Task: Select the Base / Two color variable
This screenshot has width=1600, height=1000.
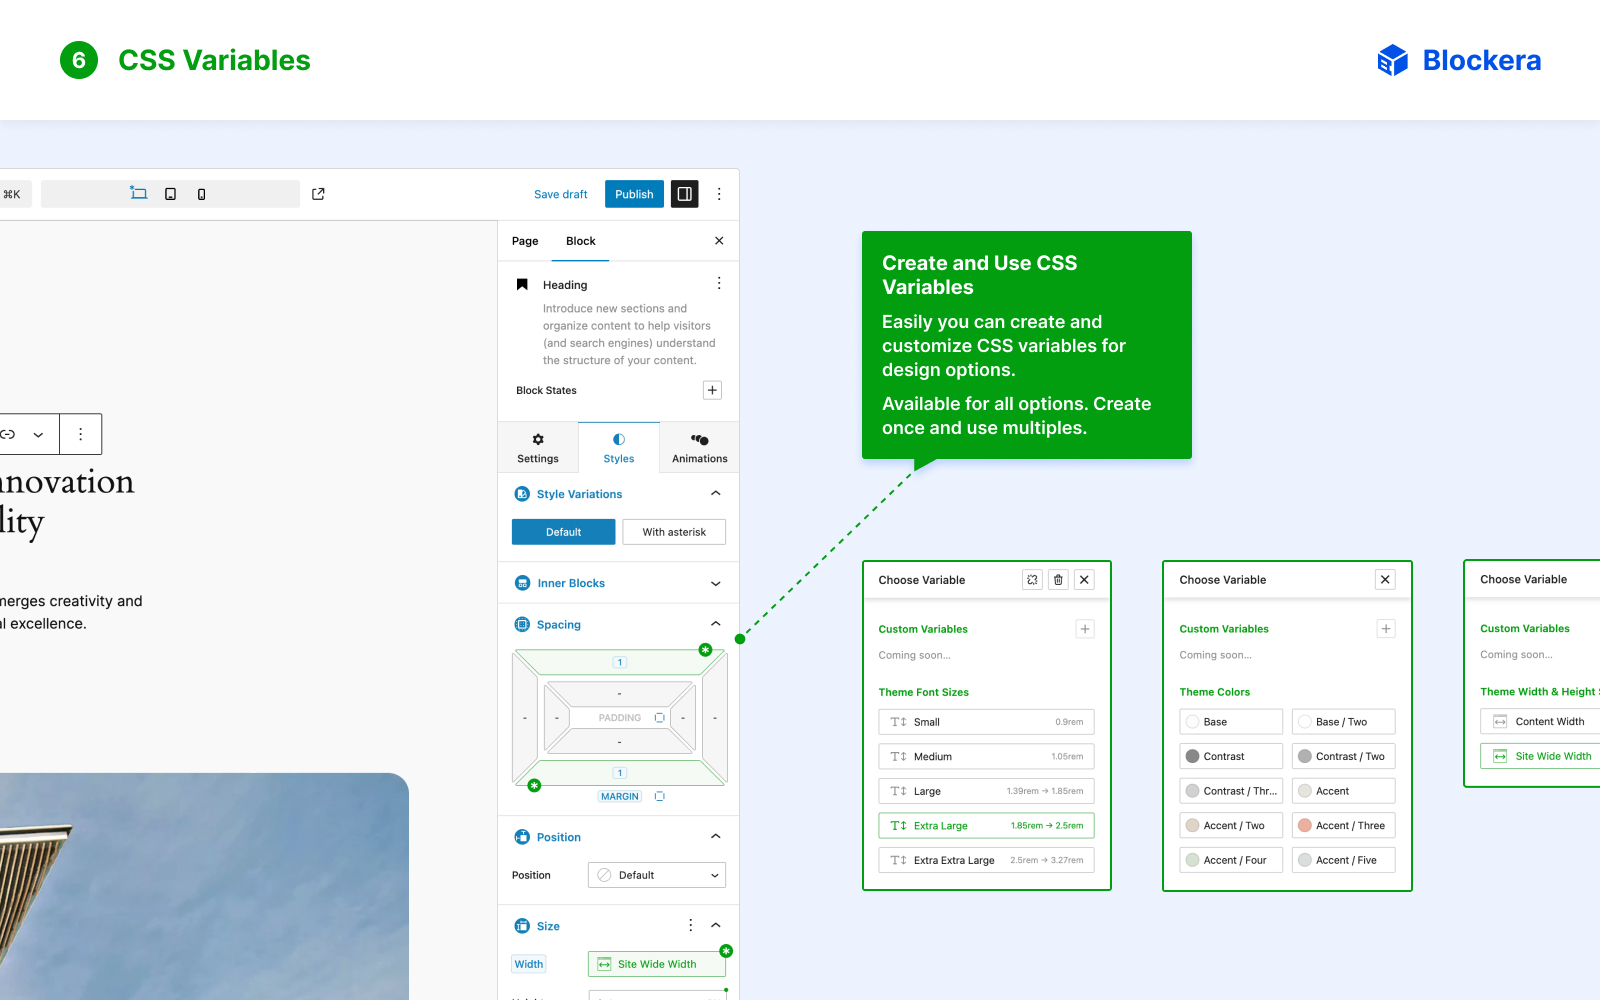Action: point(1344,722)
